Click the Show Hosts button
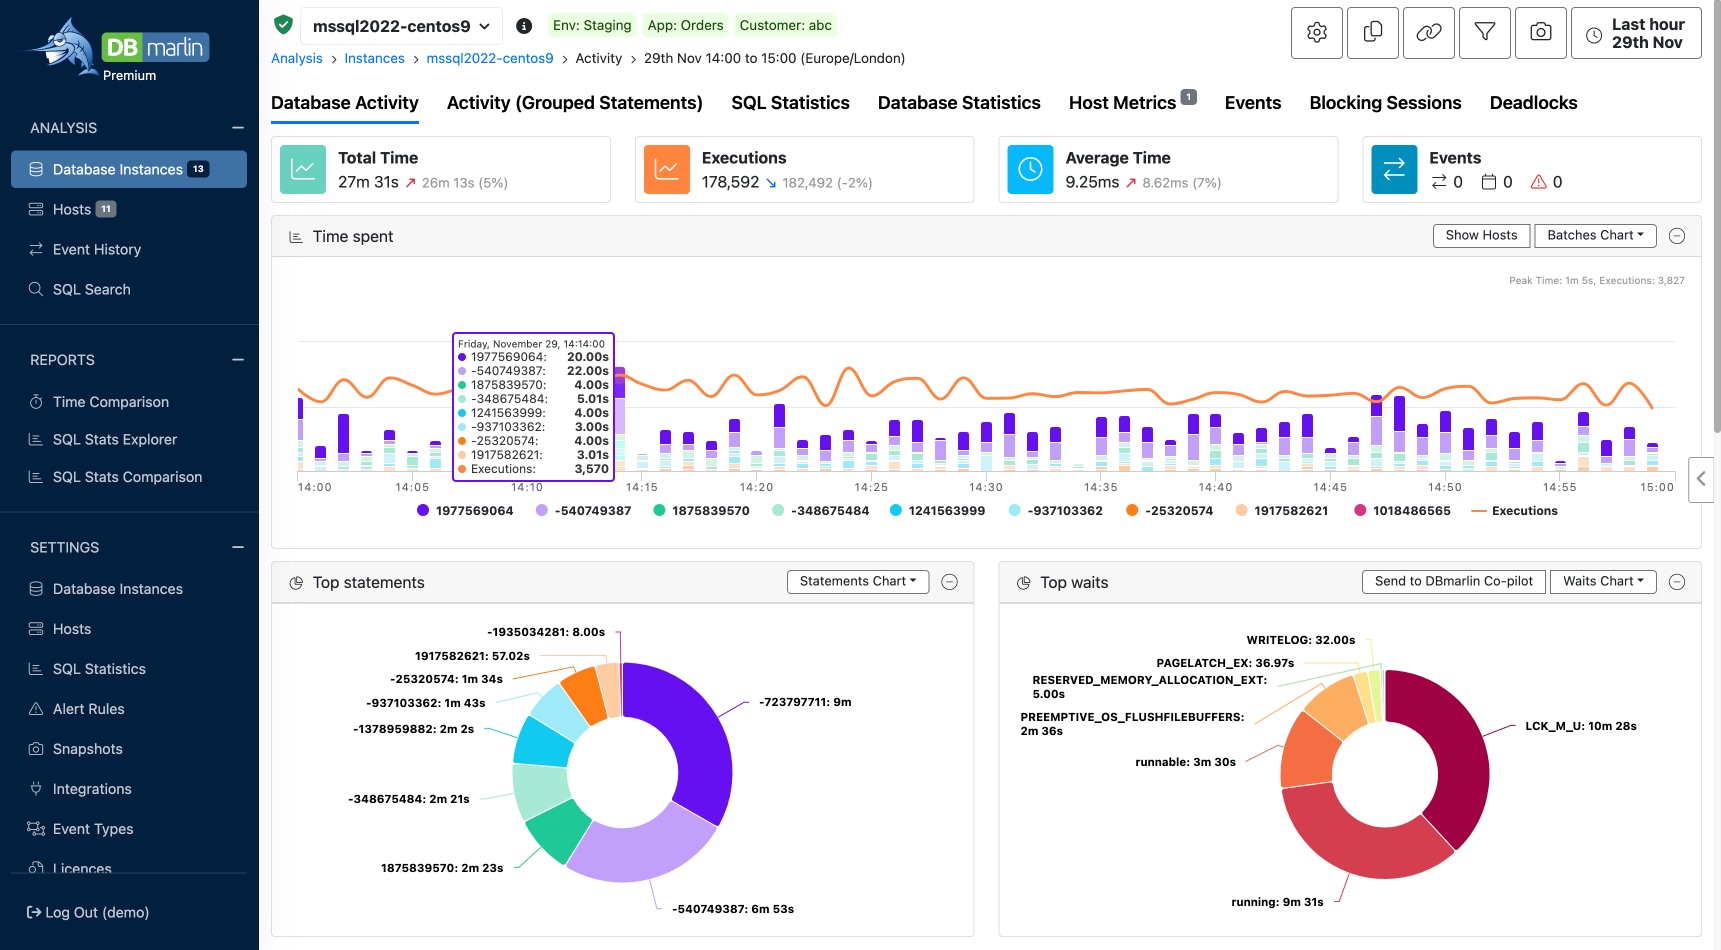This screenshot has height=950, width=1721. pos(1481,236)
